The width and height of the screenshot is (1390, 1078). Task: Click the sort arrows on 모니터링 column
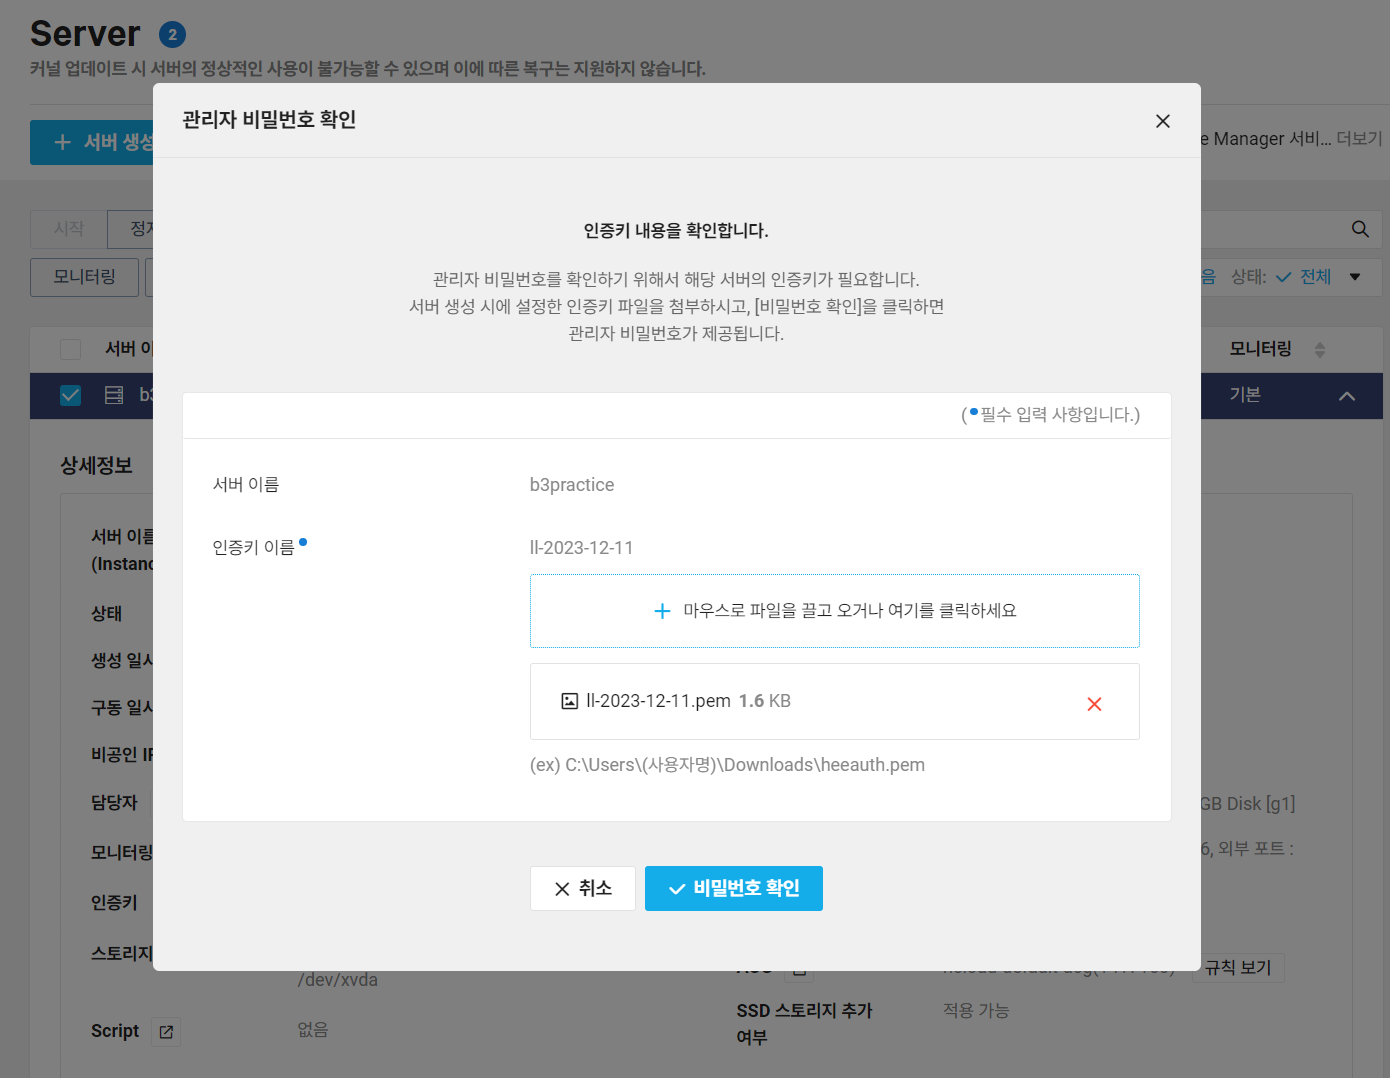point(1320,349)
